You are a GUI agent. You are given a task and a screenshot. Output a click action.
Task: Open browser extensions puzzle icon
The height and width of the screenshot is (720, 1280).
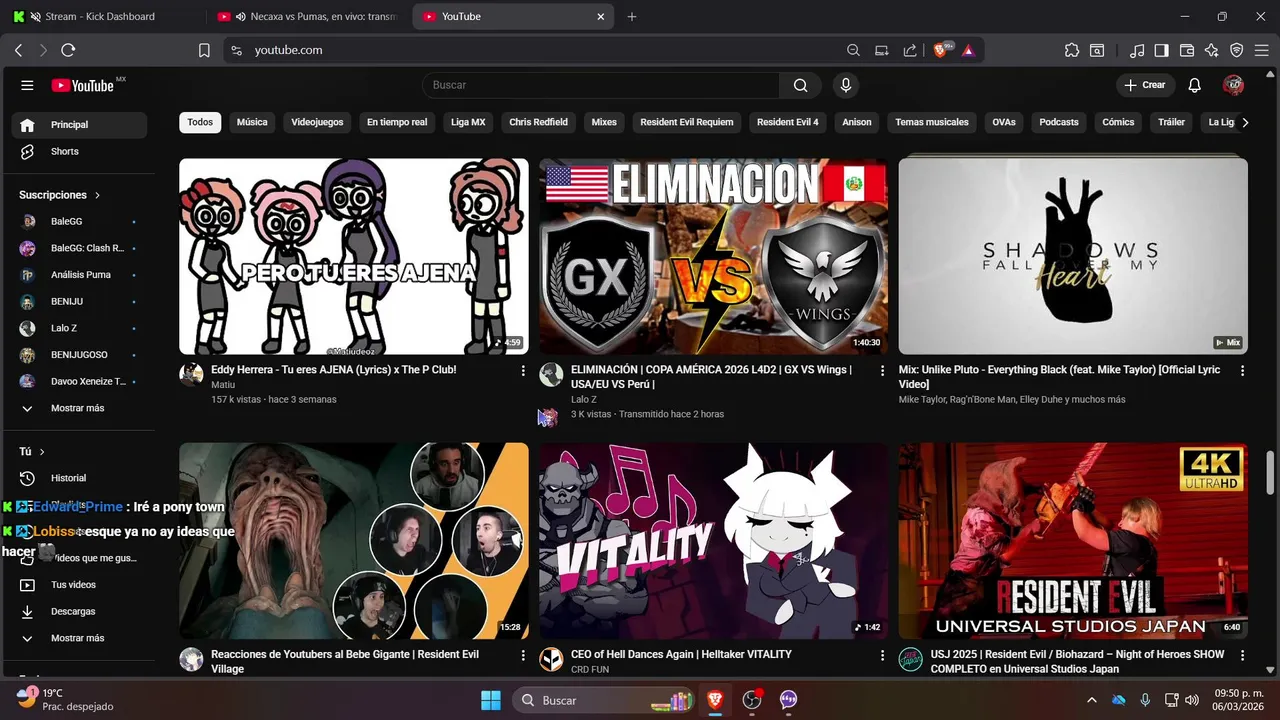(x=1072, y=50)
